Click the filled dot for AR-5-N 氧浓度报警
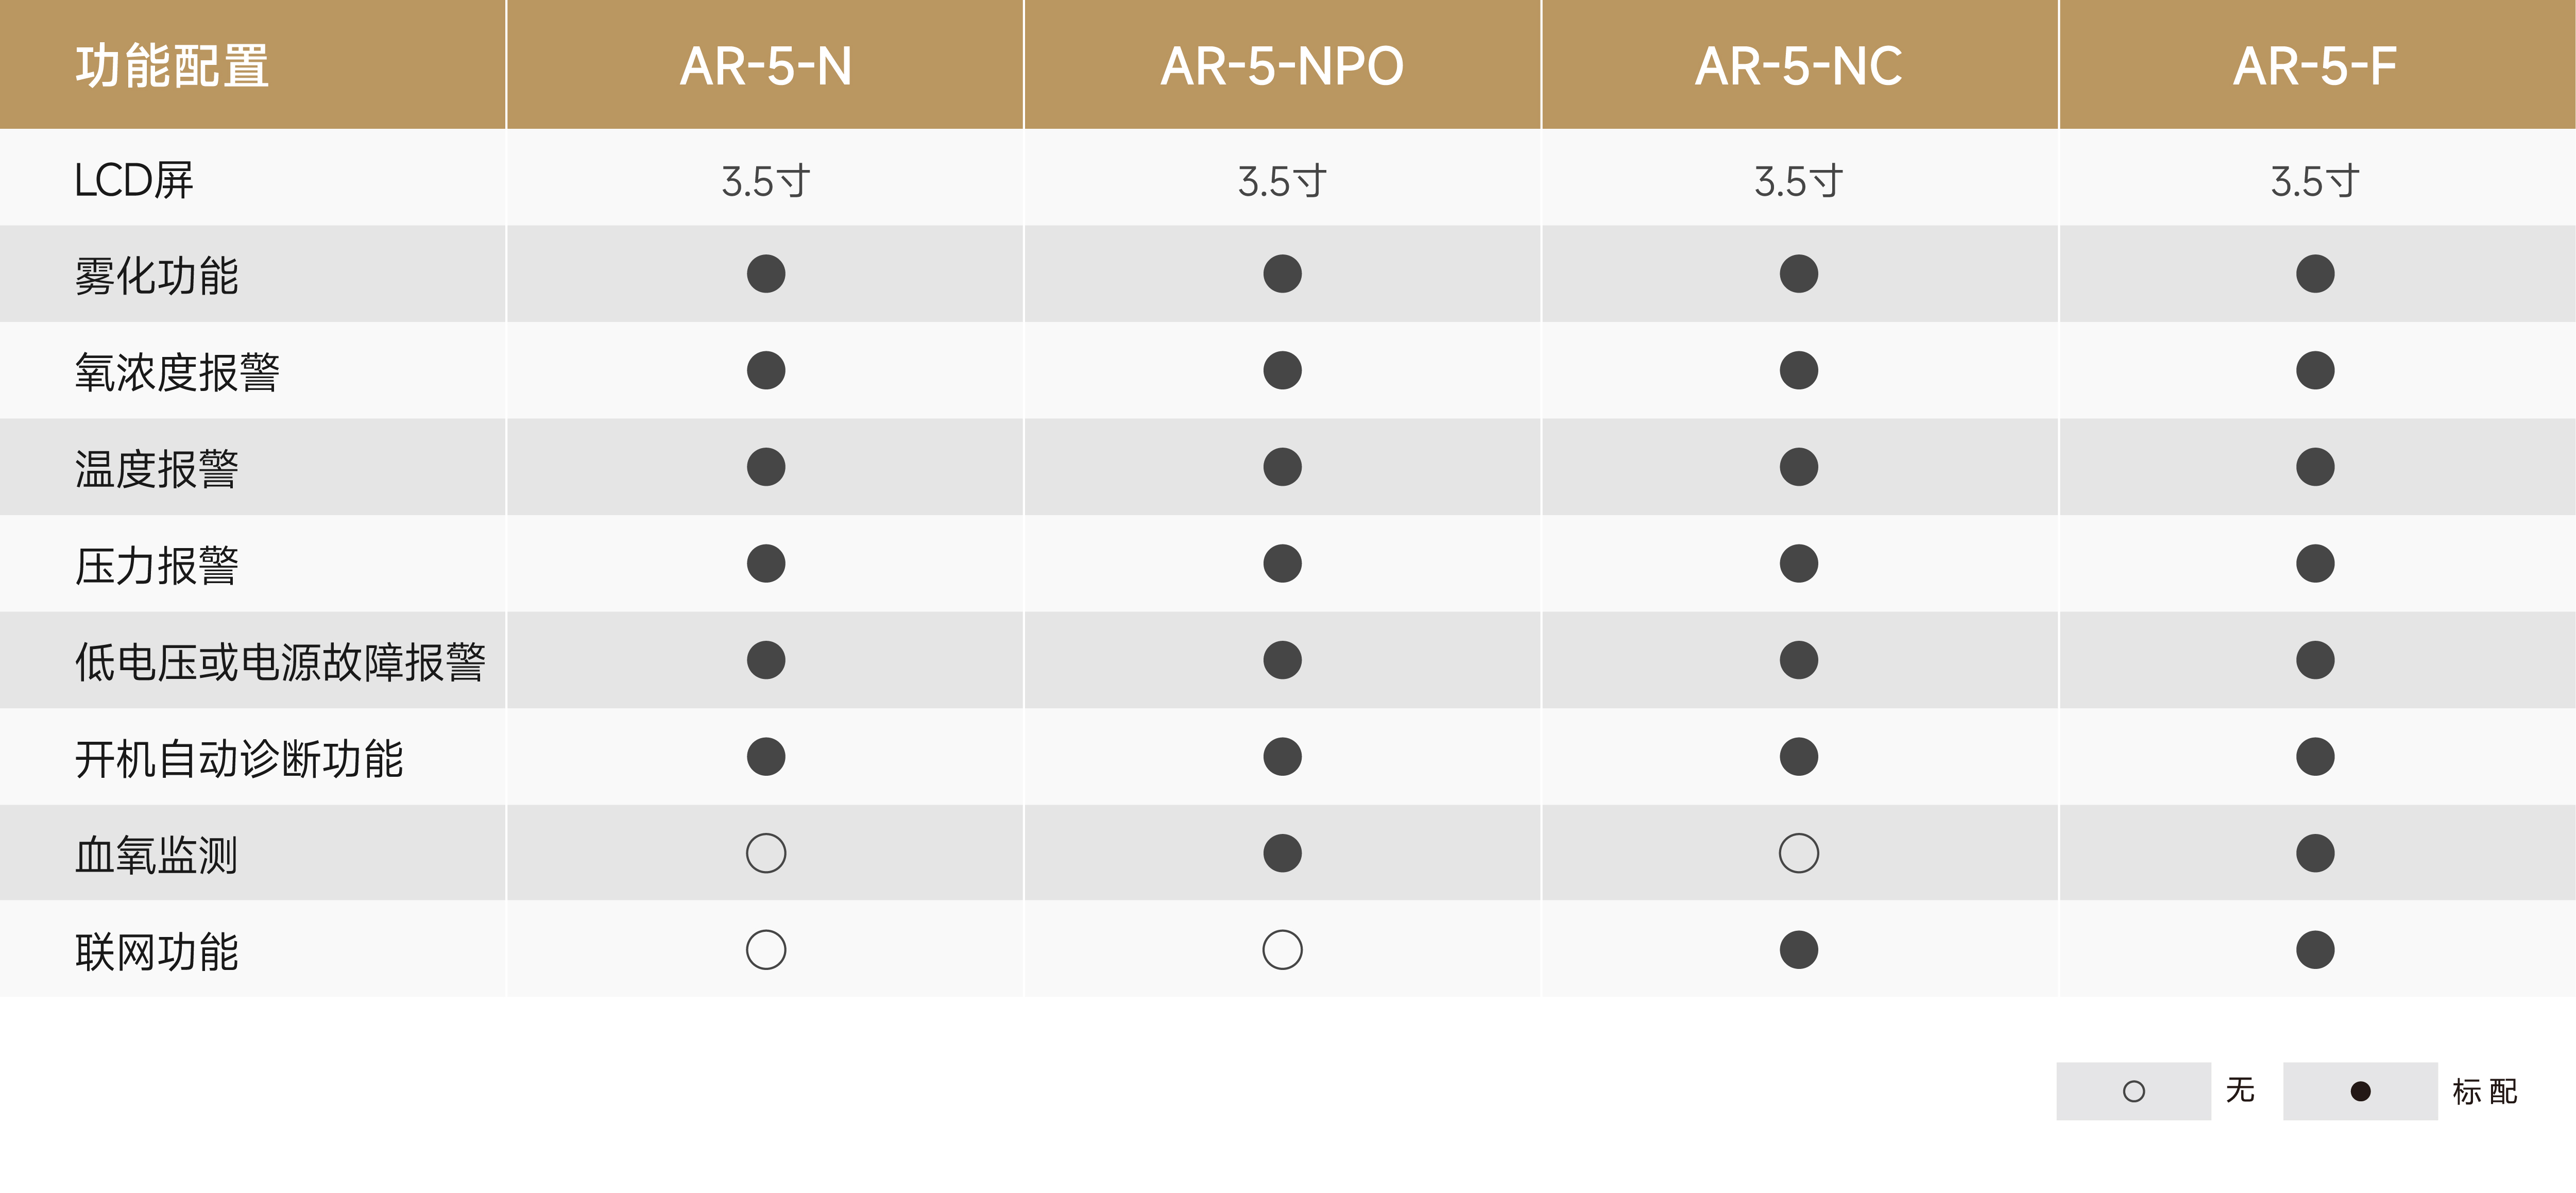The width and height of the screenshot is (2576, 1193). 766,370
